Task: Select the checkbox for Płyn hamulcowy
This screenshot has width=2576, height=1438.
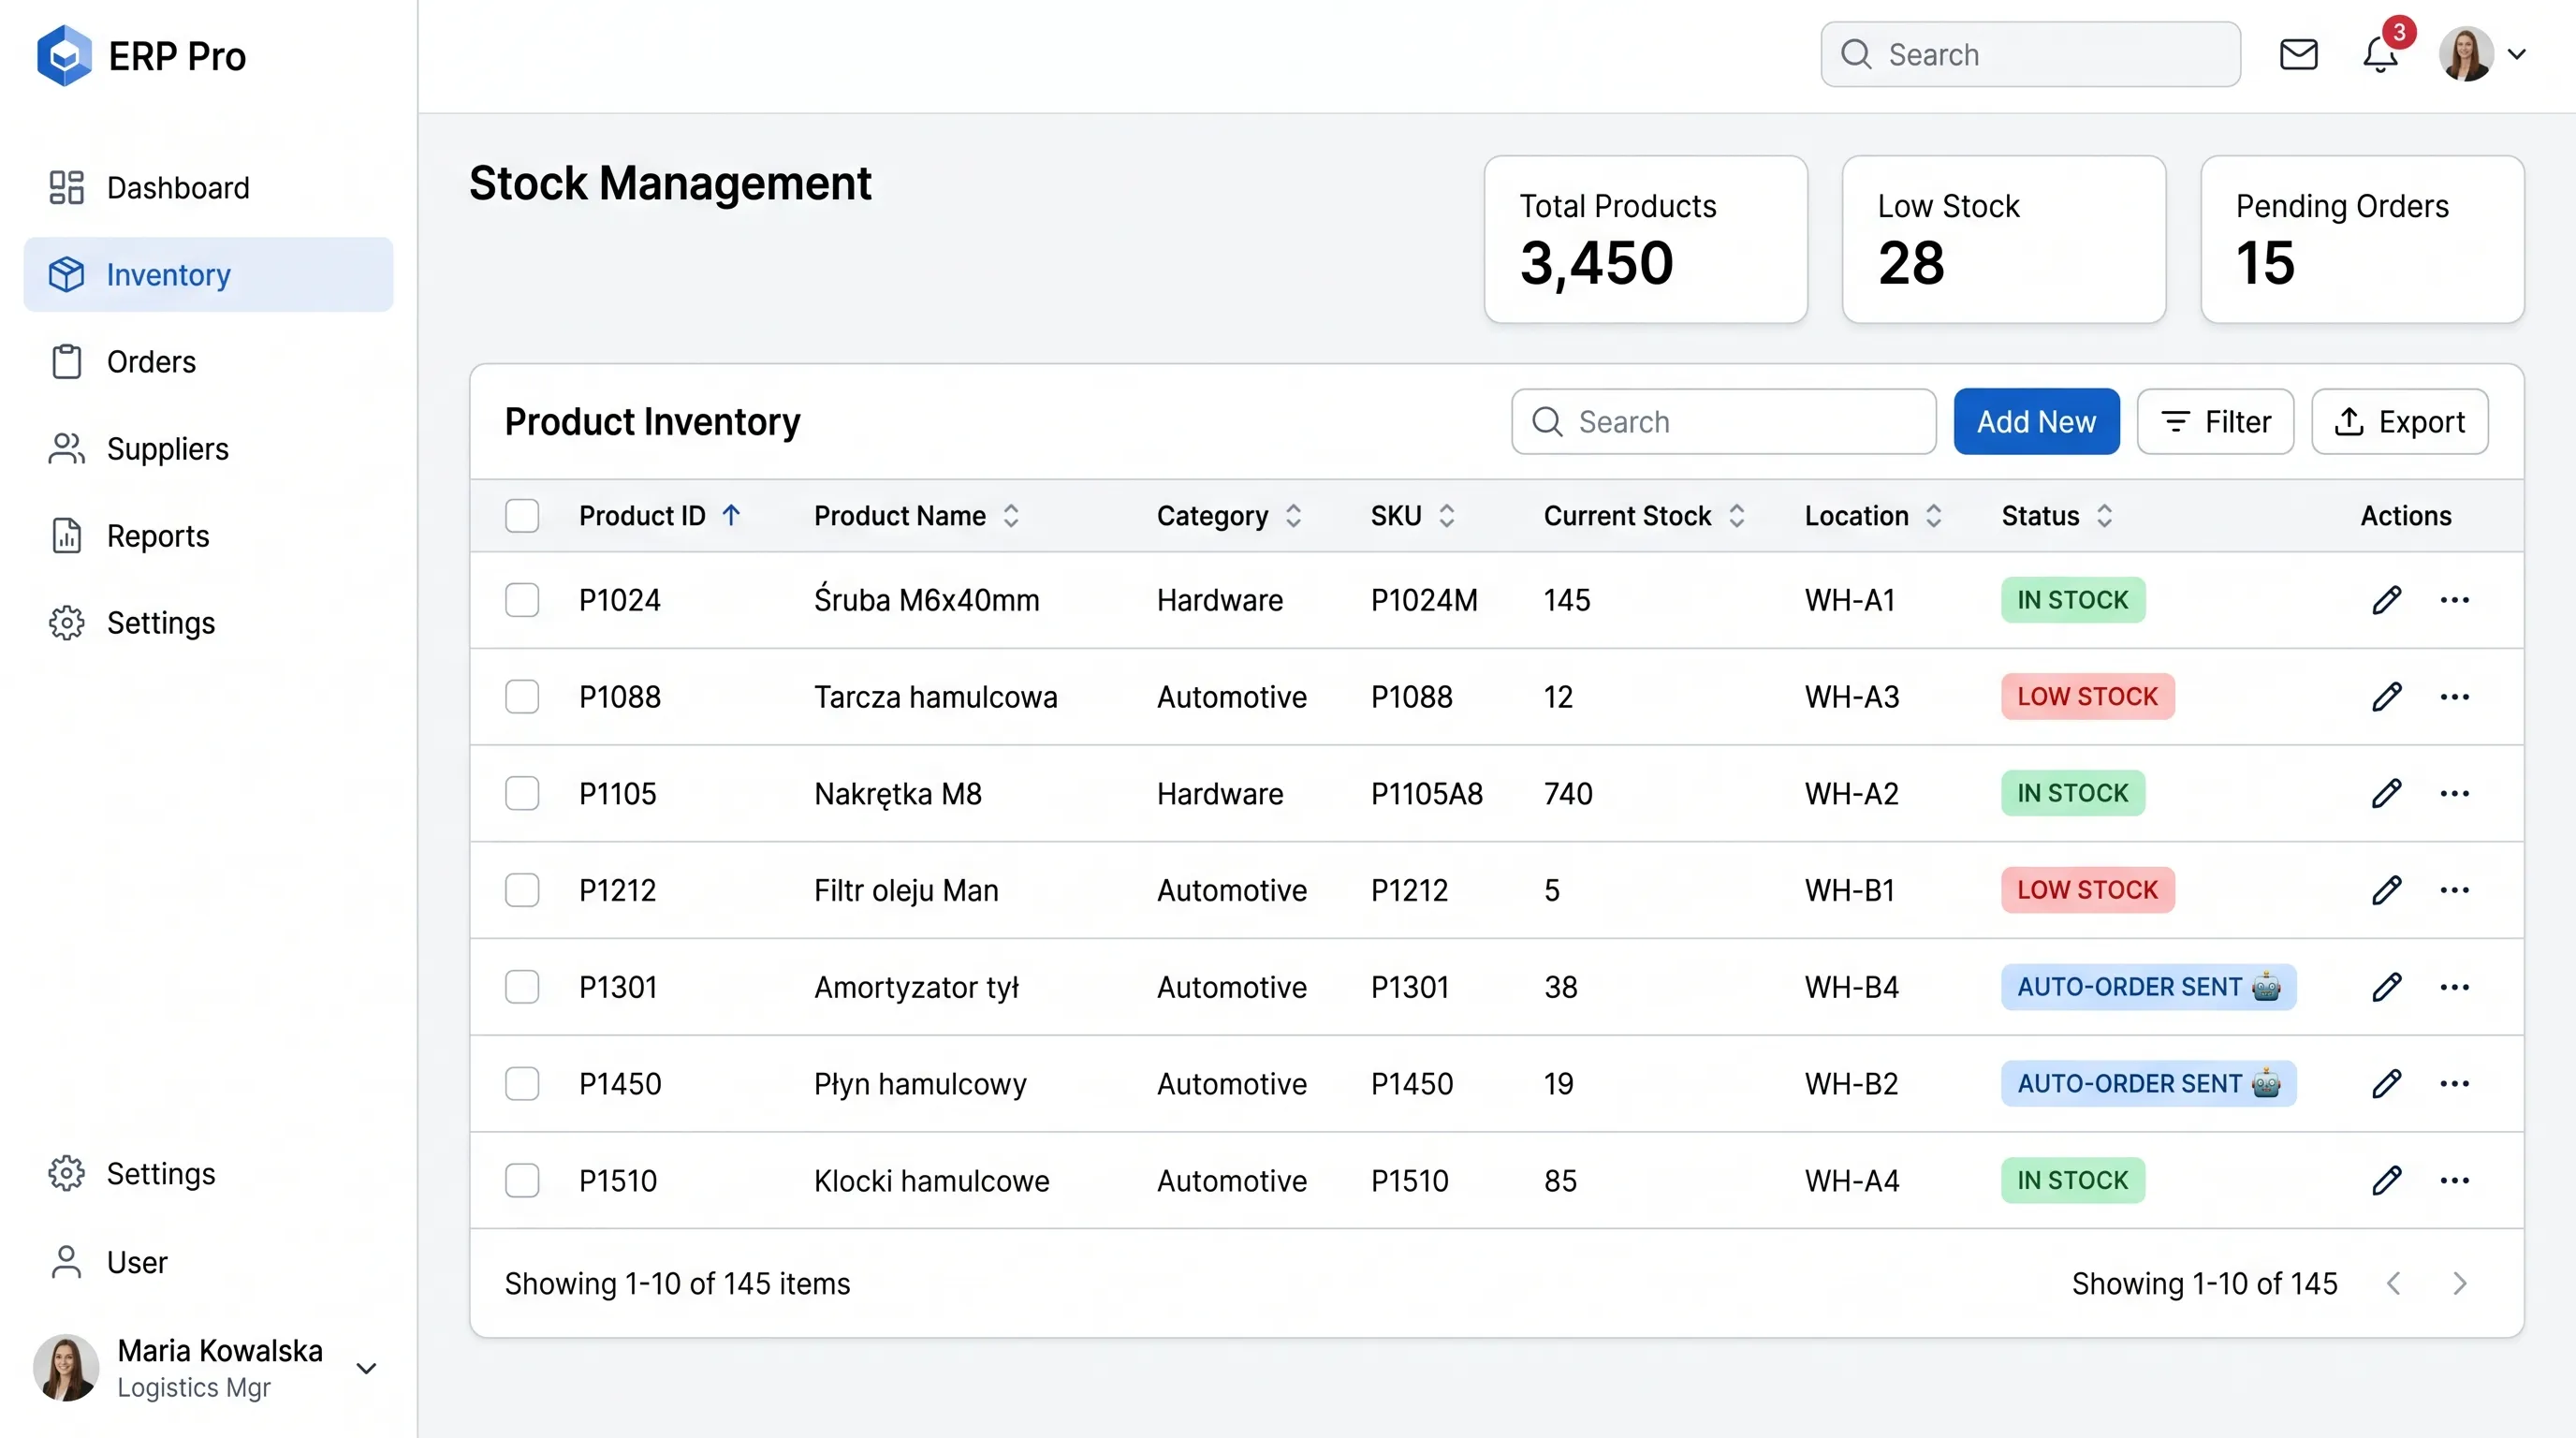Action: tap(522, 1083)
